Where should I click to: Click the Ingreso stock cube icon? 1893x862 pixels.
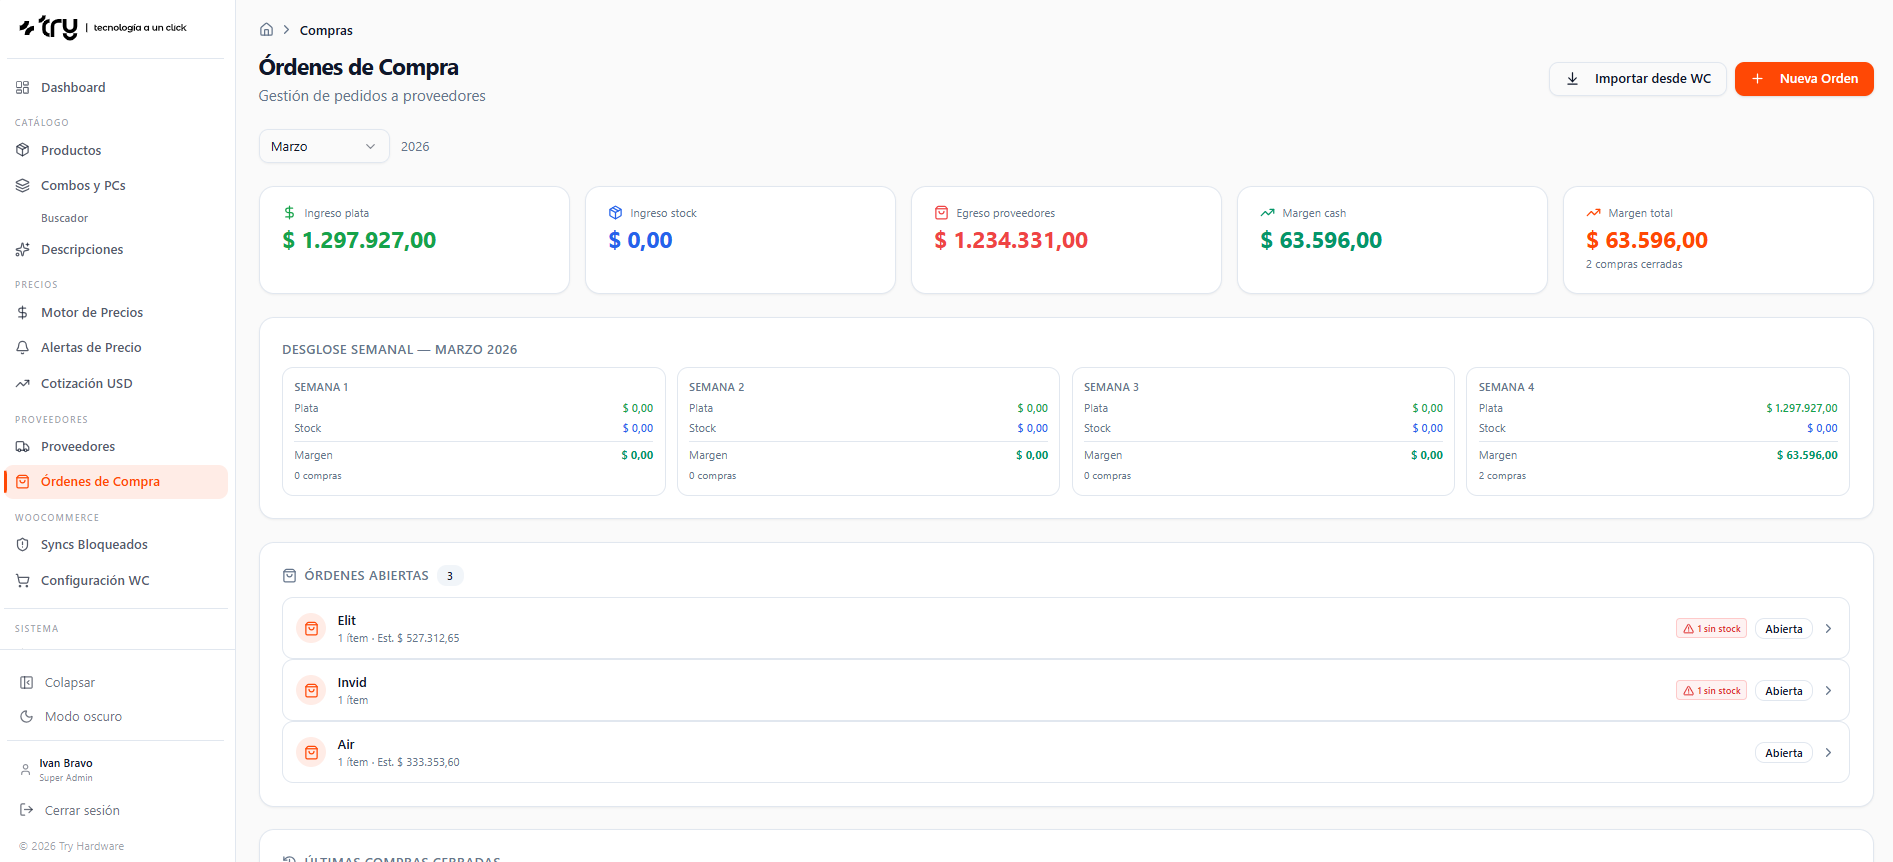615,213
